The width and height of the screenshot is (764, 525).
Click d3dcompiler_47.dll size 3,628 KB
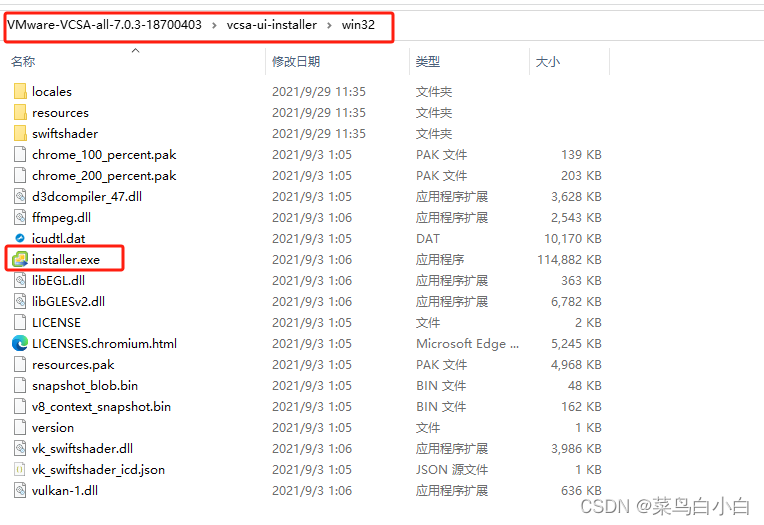point(576,196)
